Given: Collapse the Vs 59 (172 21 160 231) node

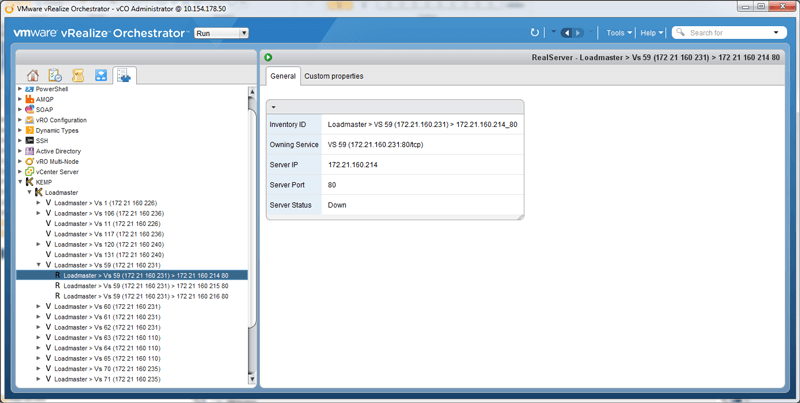Looking at the screenshot, I should [39, 265].
